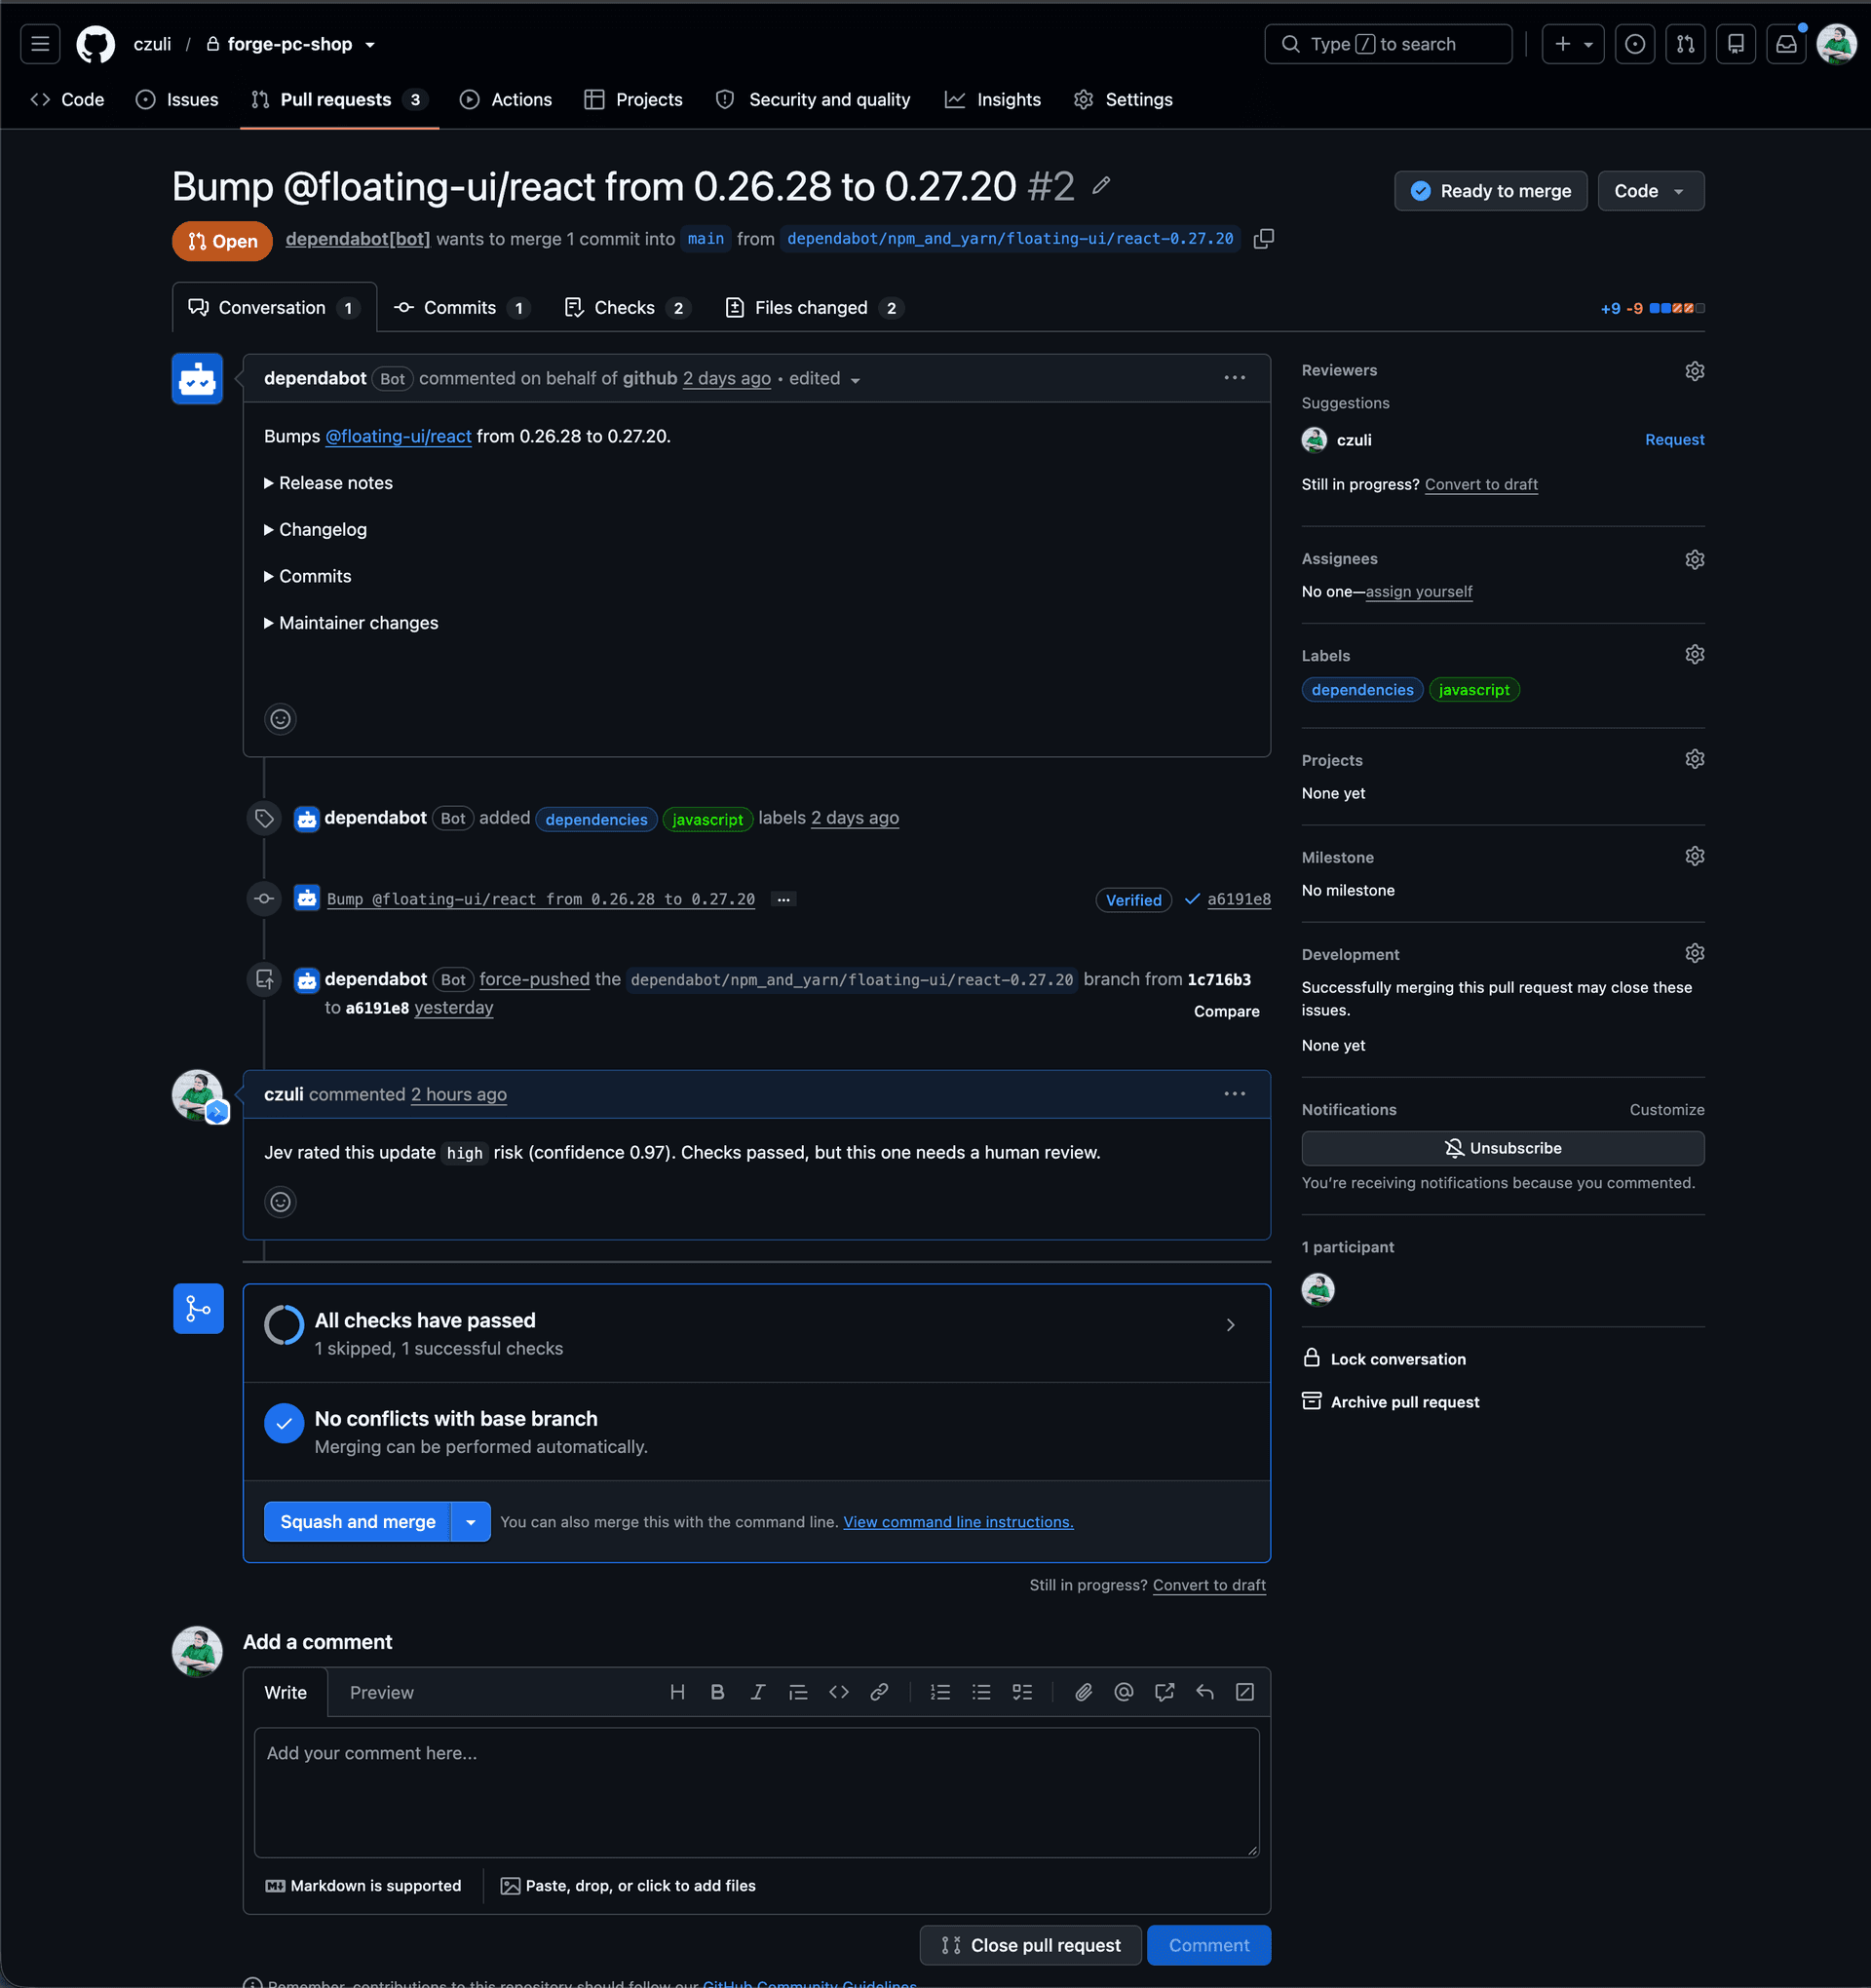Screen dimensions: 1871x1988
Task: Focus the Add your comment text area
Action: tap(757, 1792)
